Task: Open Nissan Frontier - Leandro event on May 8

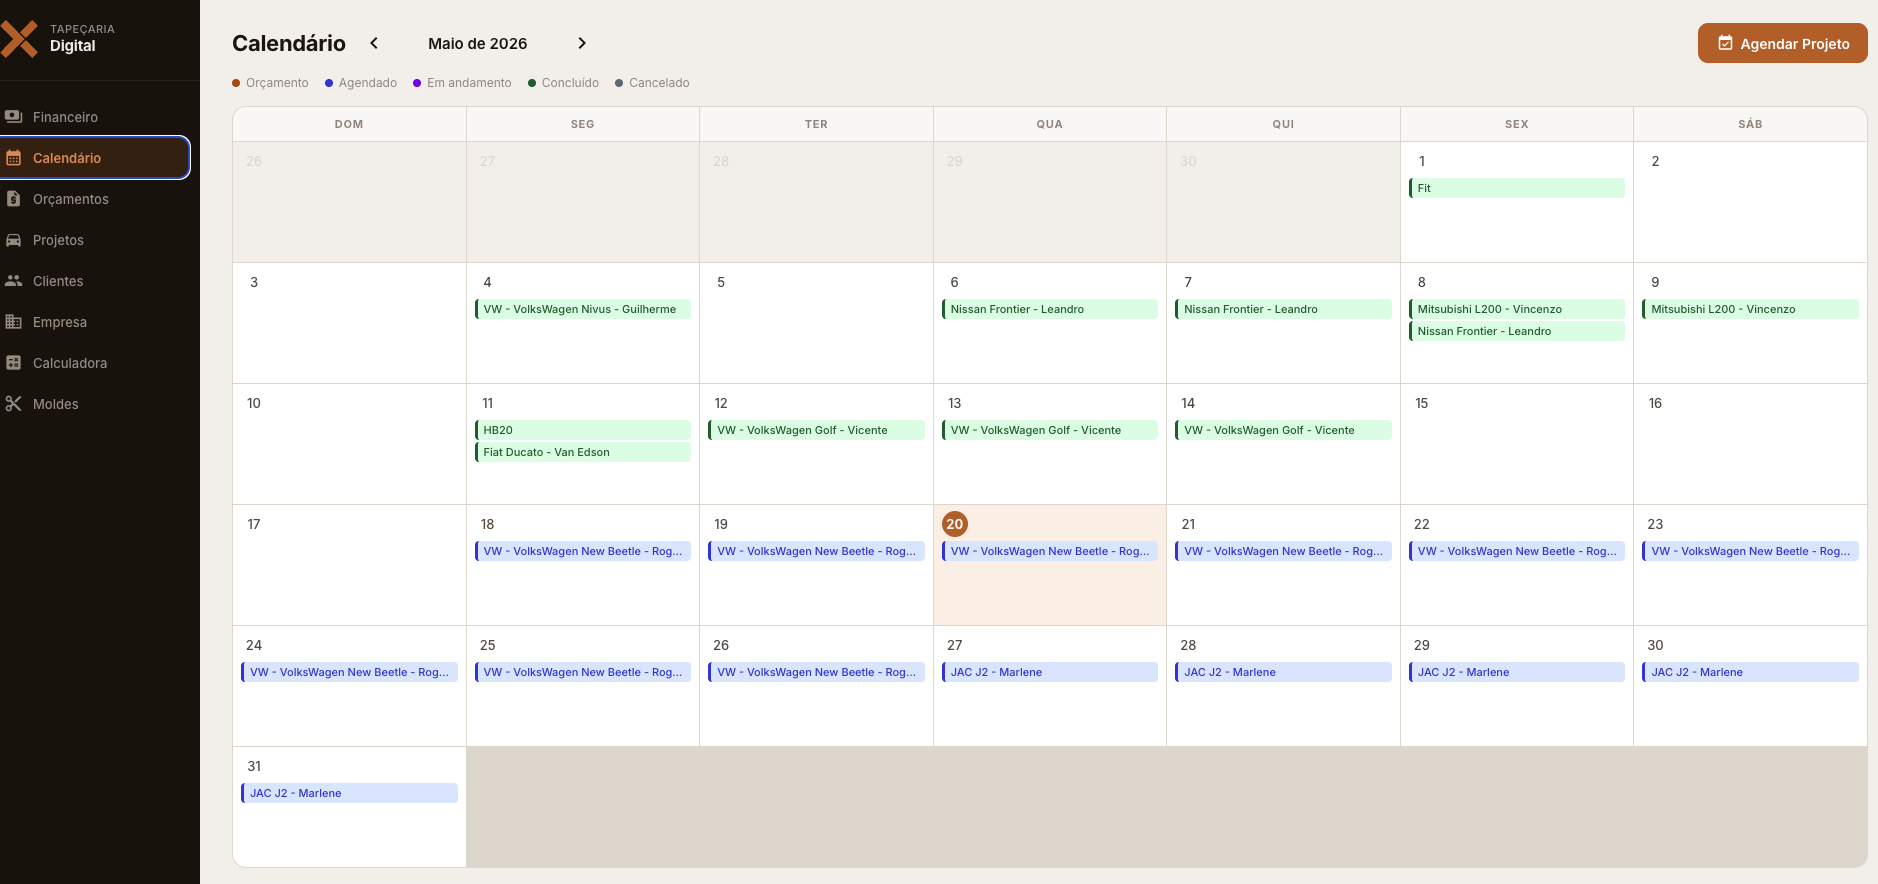Action: [1516, 331]
